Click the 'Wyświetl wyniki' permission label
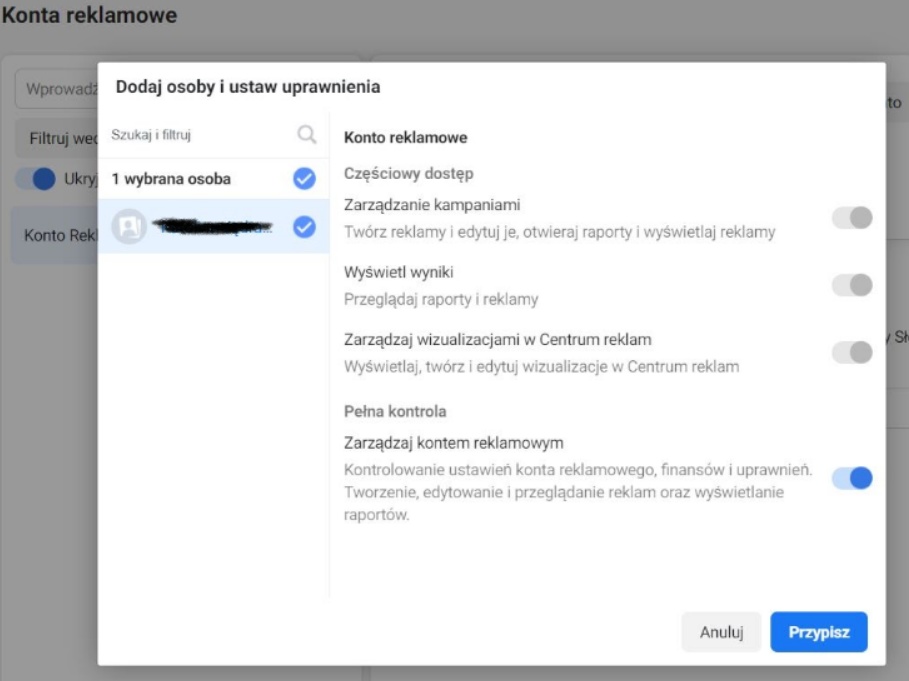This screenshot has height=681, width=909. [x=394, y=273]
